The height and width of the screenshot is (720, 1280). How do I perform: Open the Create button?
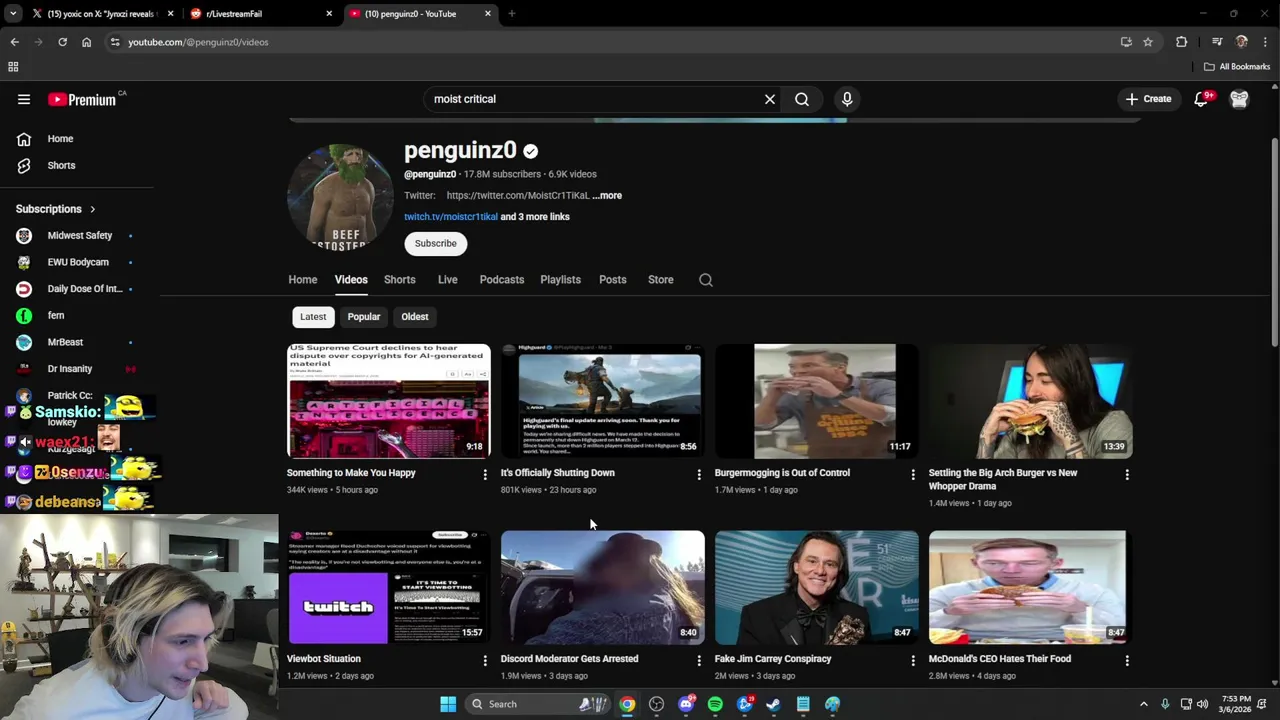[x=1148, y=99]
